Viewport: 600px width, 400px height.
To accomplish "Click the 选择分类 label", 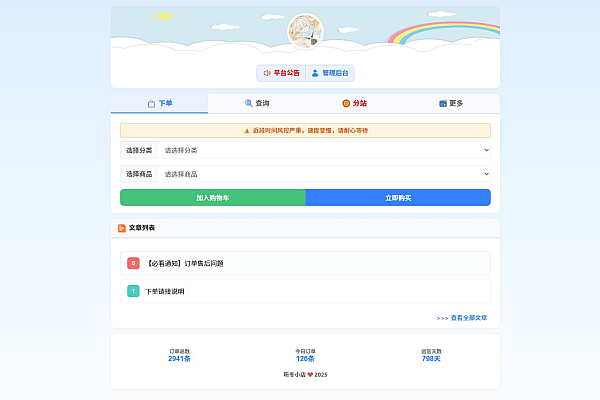I will pos(139,150).
